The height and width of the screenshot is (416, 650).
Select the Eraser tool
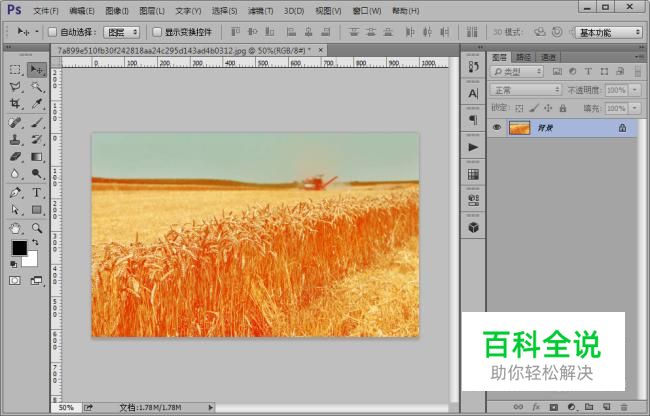click(x=15, y=157)
